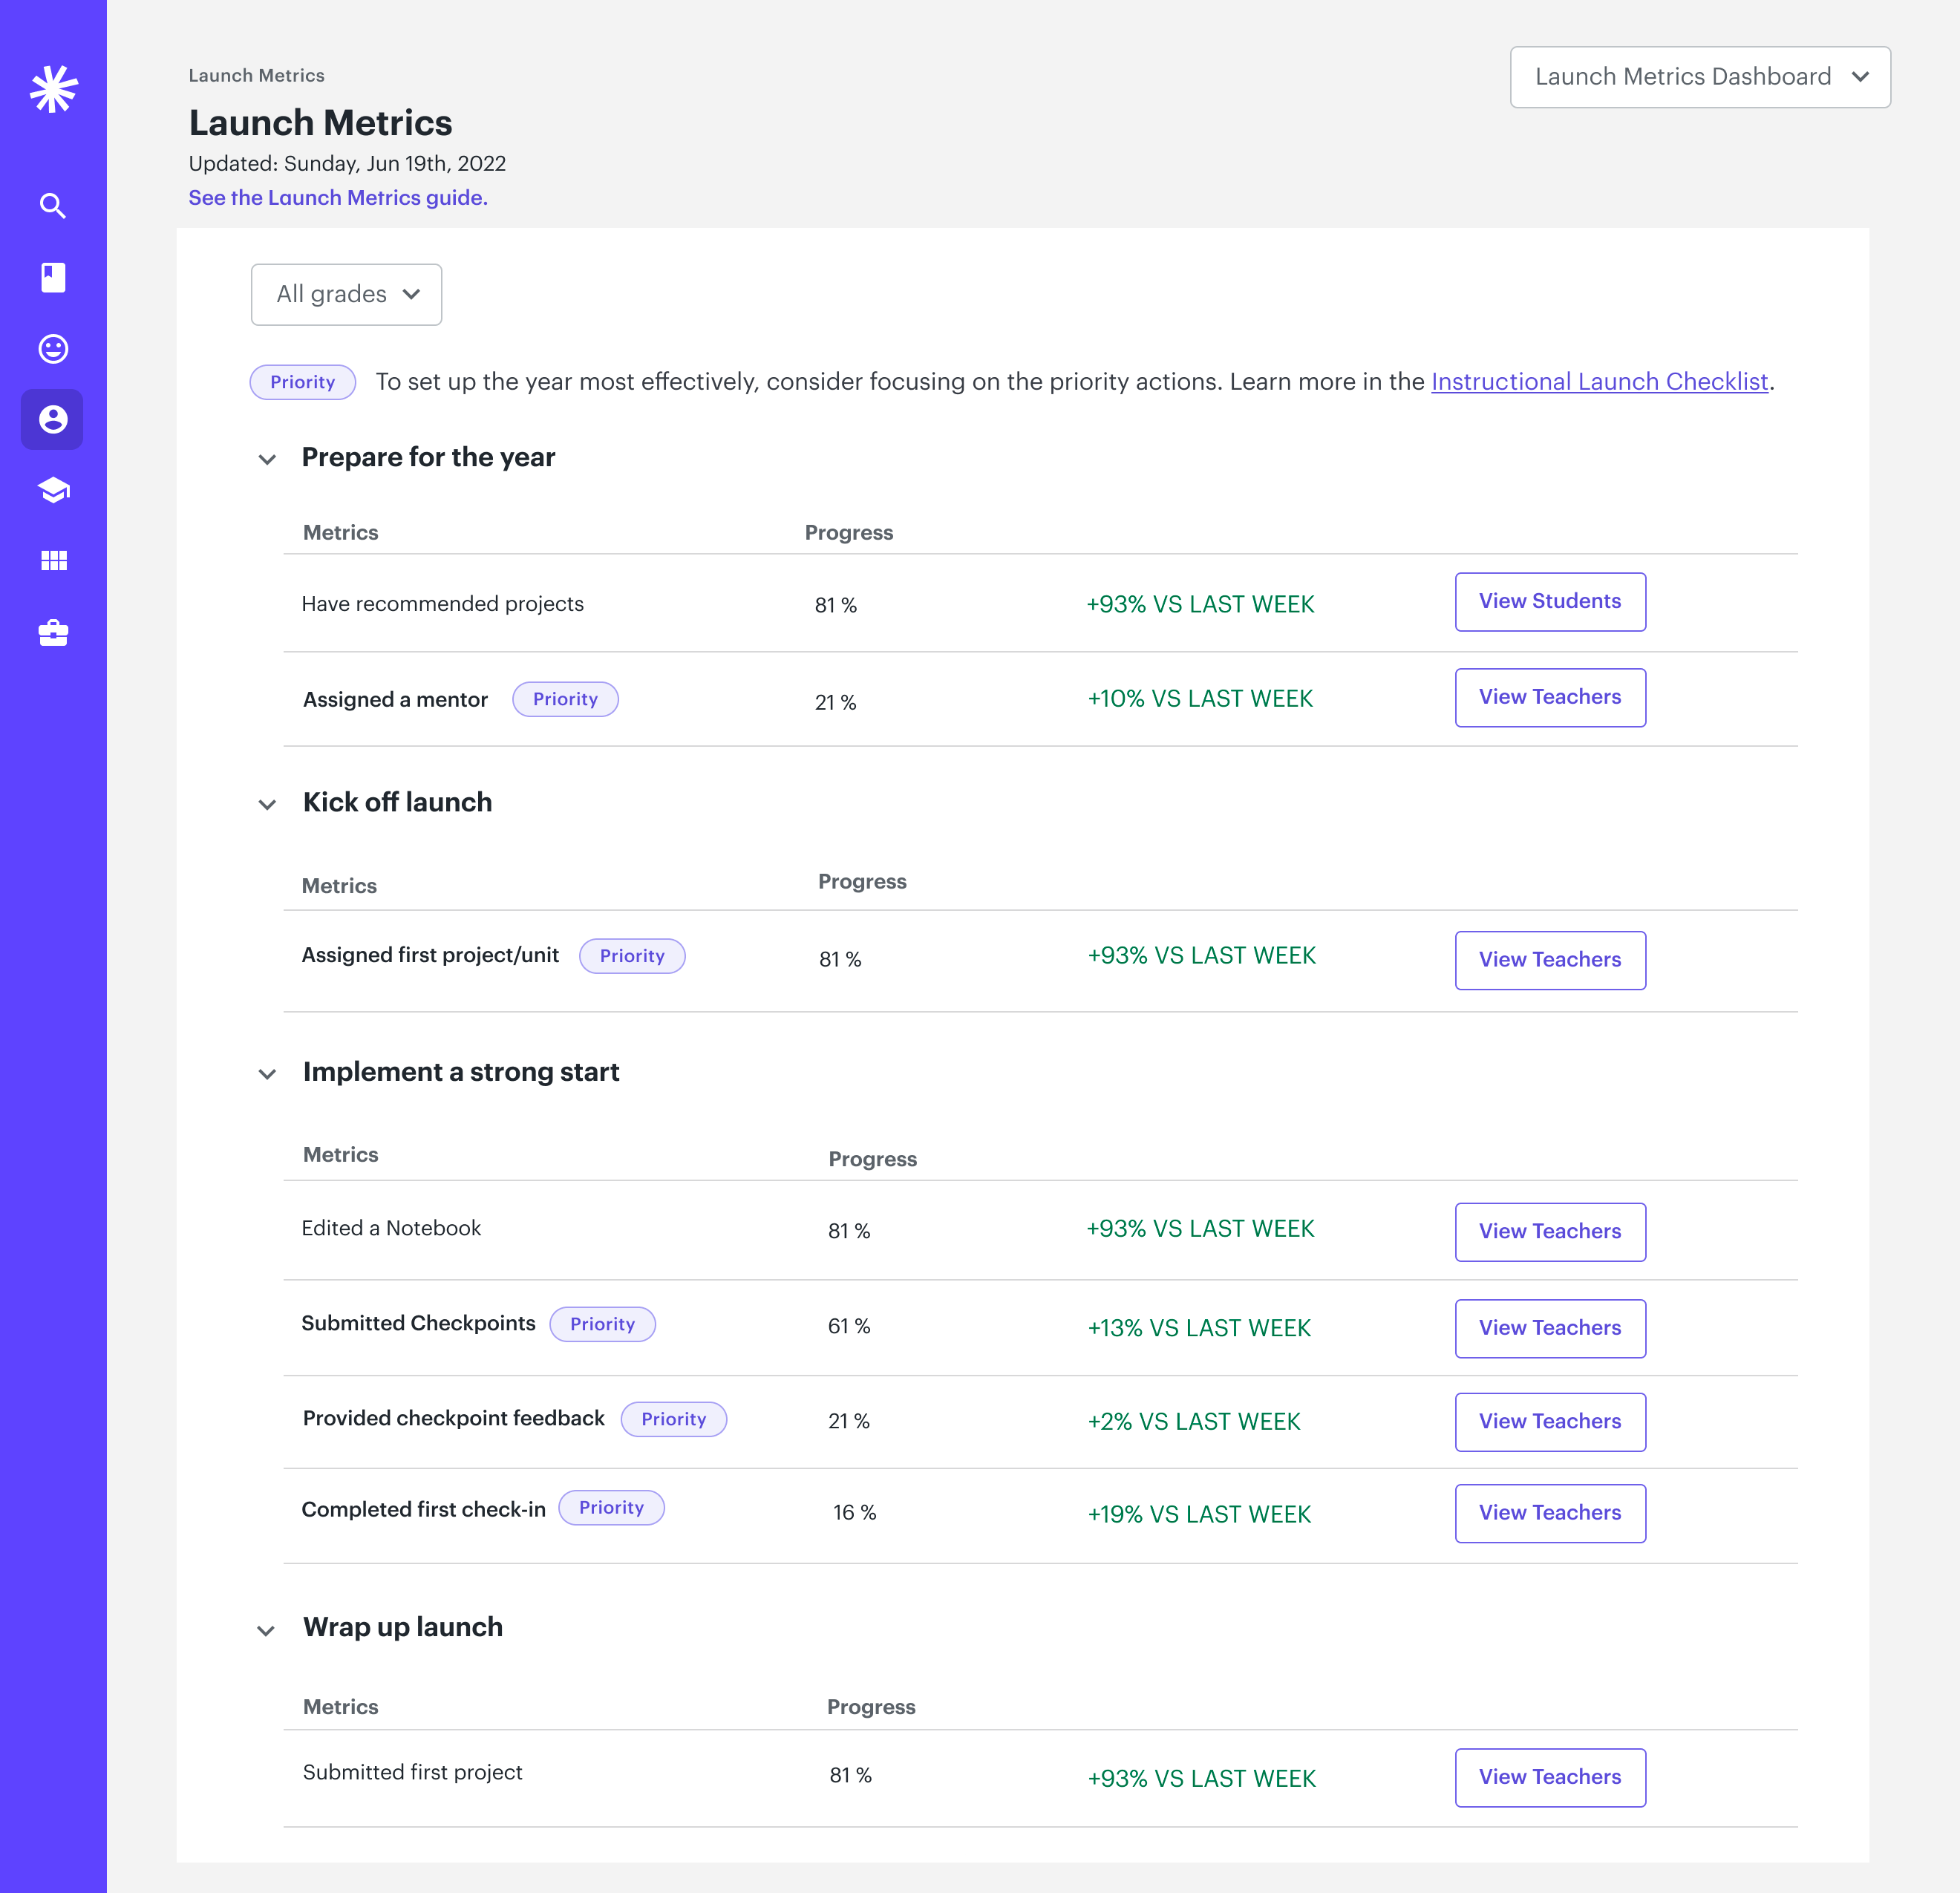Click View Teachers for Submitted Checkpoints
1960x1893 pixels.
1549,1328
